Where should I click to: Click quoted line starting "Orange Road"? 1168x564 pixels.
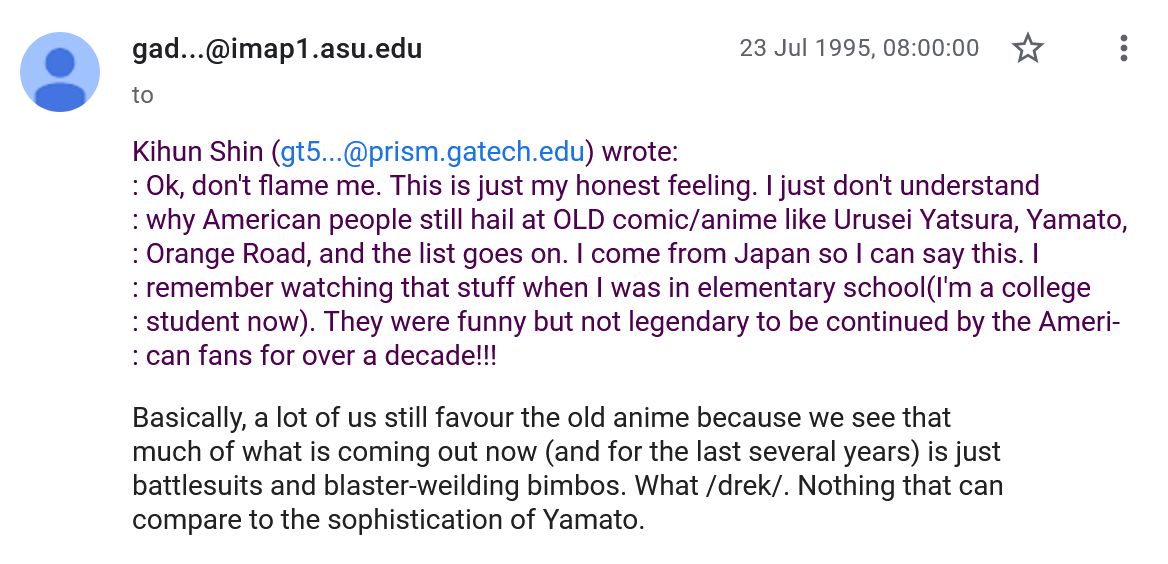click(x=585, y=254)
